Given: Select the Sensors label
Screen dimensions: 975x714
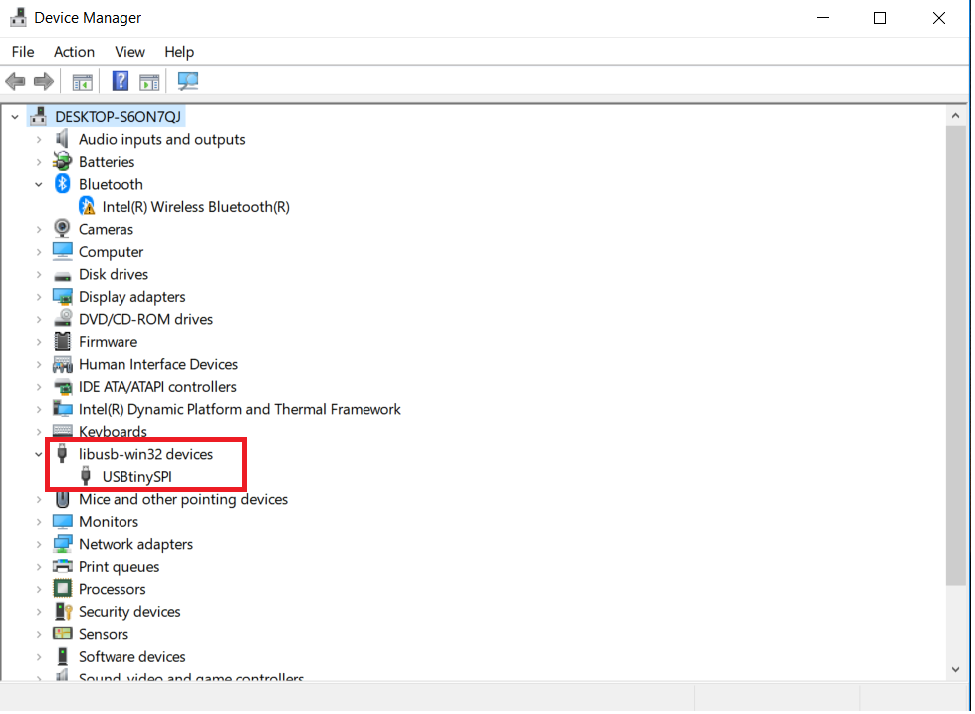Looking at the screenshot, I should coord(103,634).
